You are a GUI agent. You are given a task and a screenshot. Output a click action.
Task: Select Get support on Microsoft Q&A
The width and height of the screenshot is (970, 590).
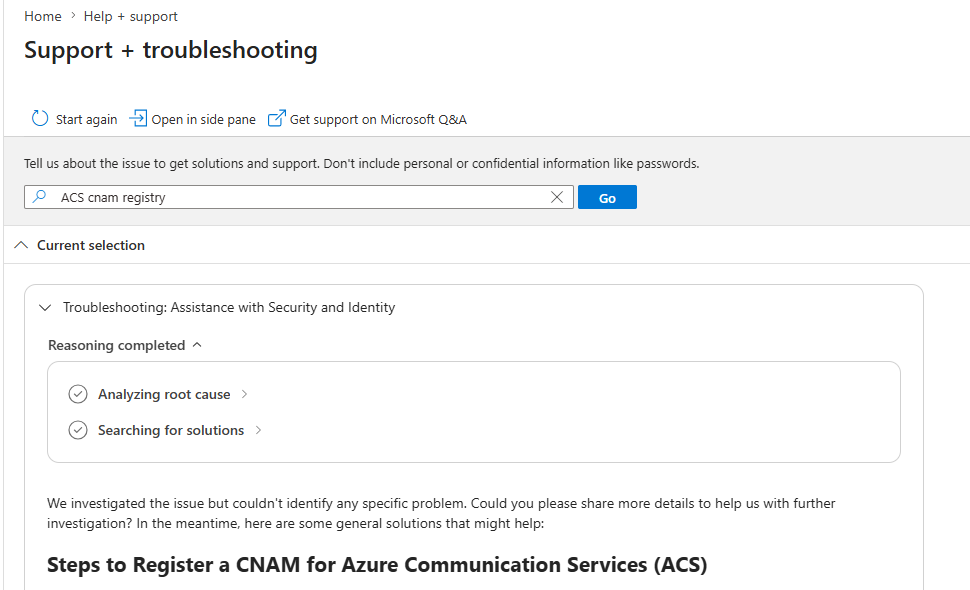[378, 119]
